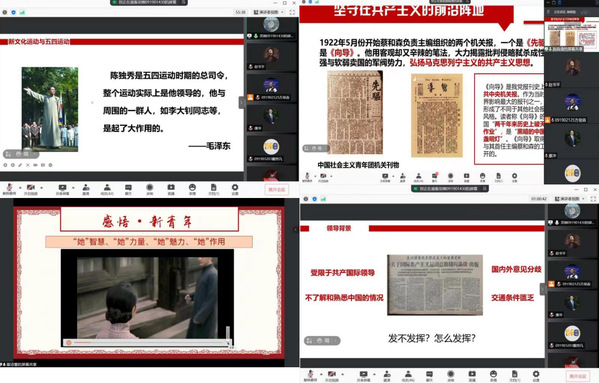Open the Chat icon in the 领导背景 meeting toolbar

tap(429, 375)
